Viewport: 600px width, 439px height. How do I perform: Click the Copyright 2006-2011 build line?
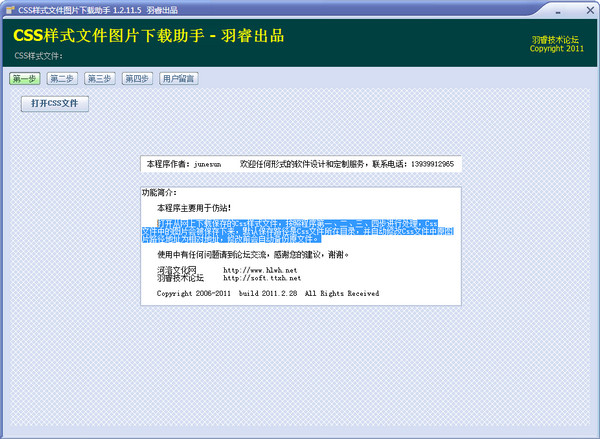tap(268, 294)
